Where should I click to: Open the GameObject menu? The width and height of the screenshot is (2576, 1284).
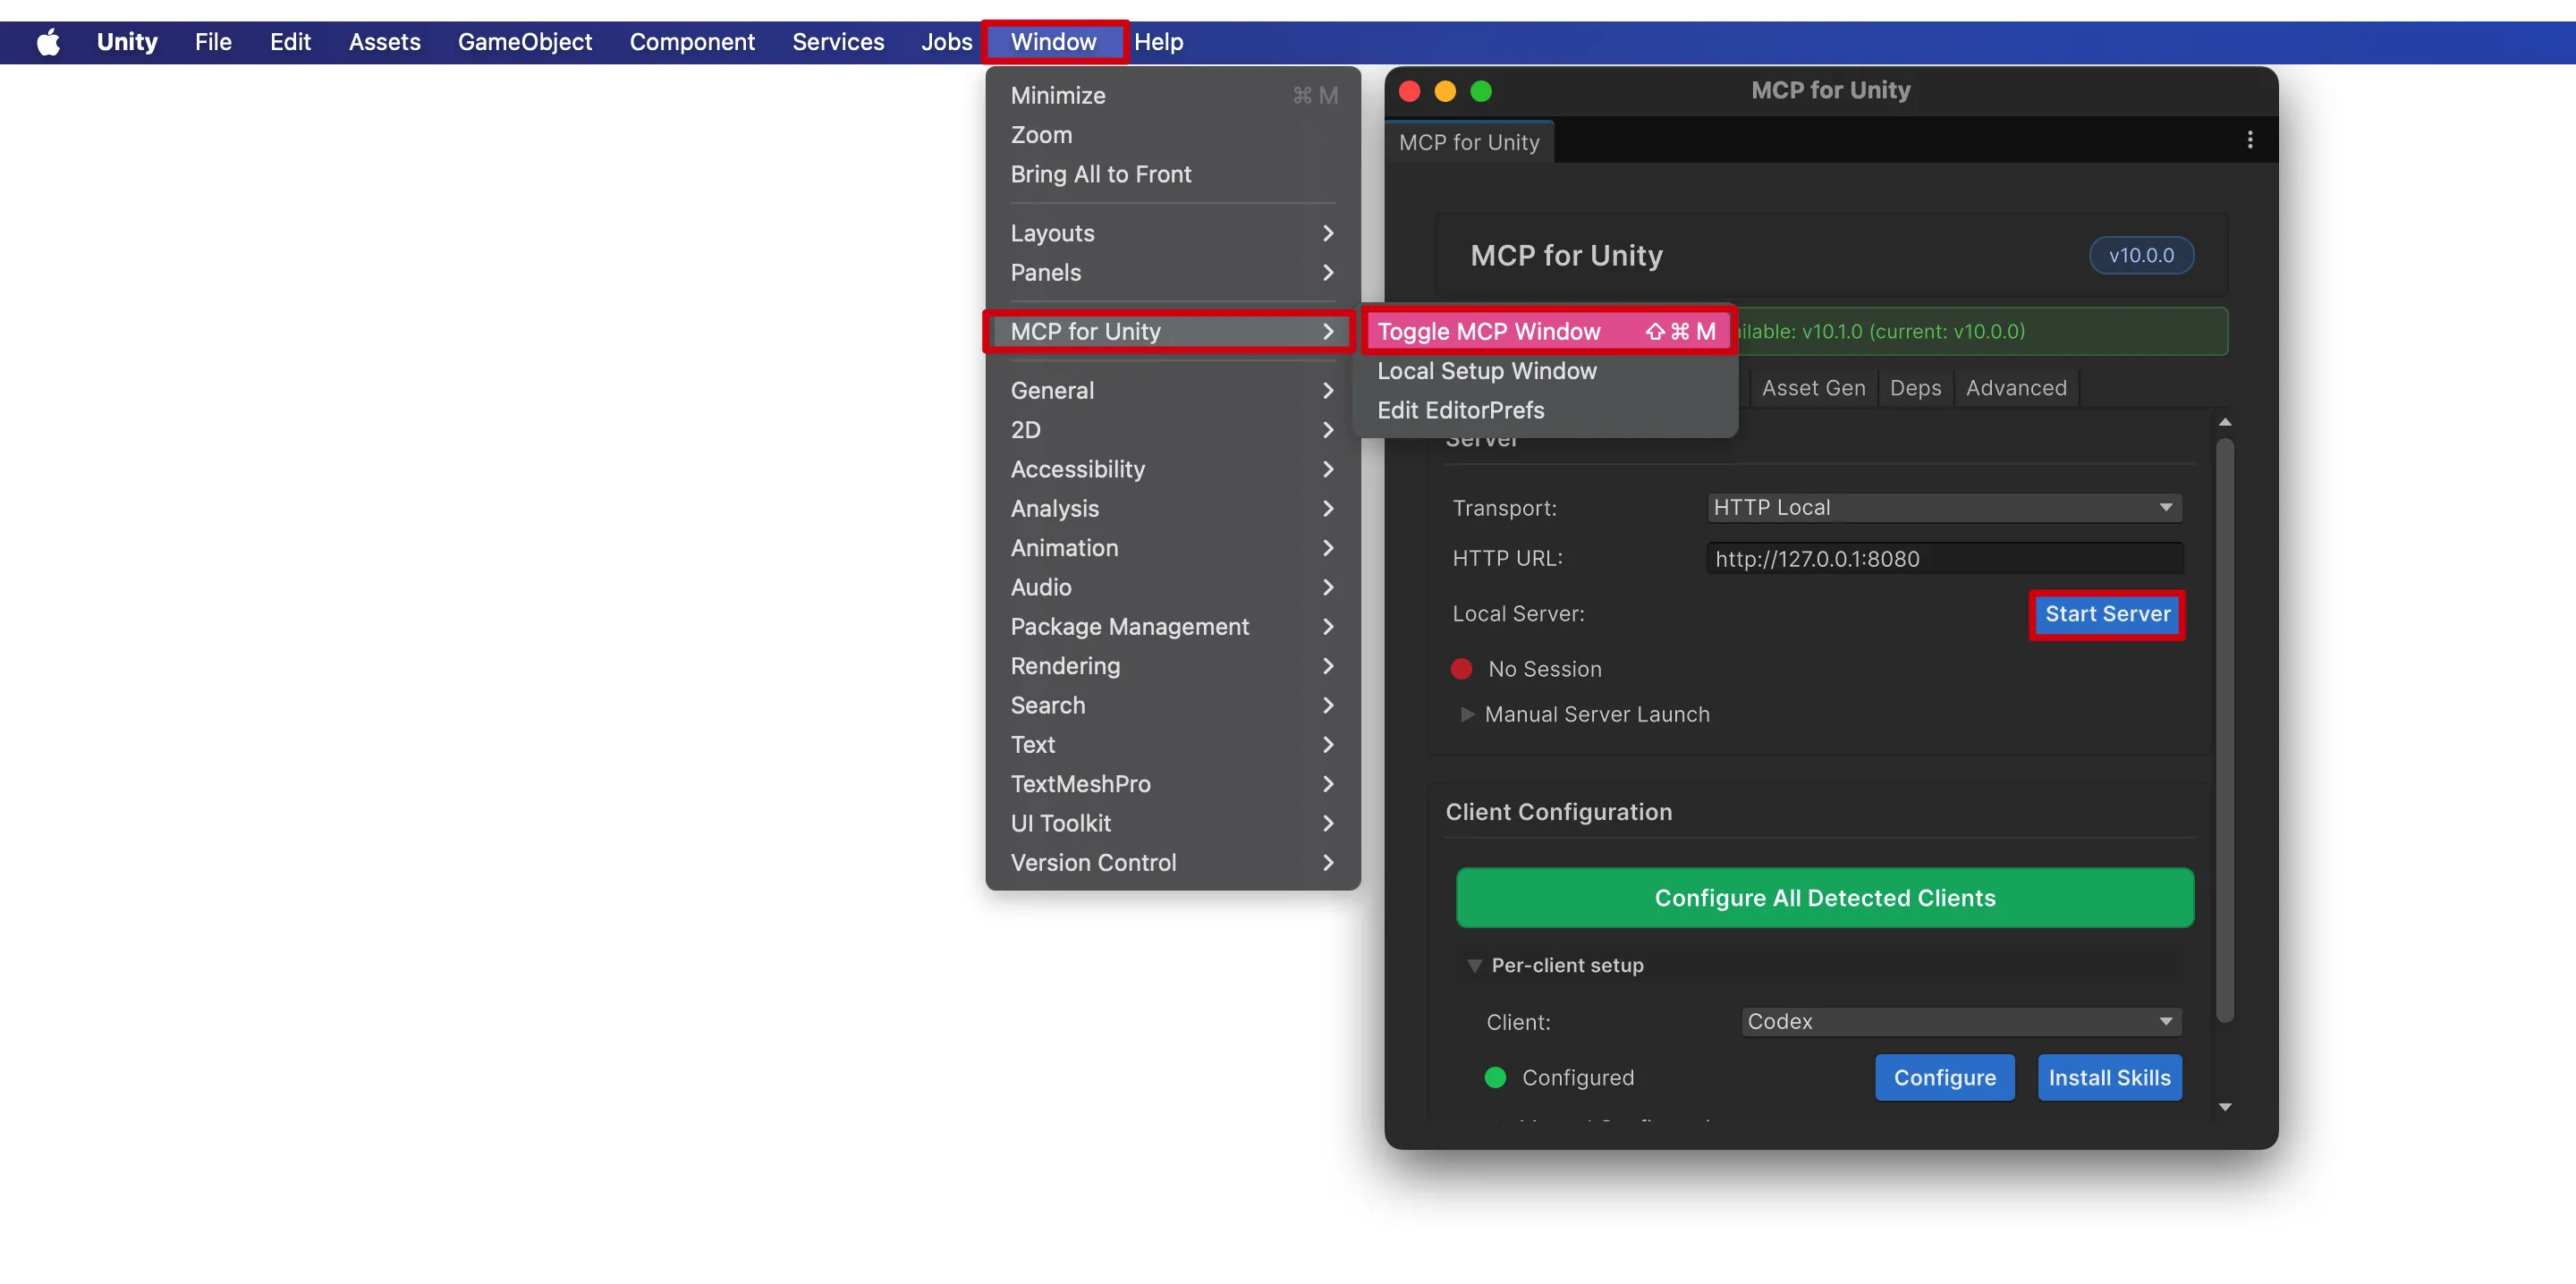(x=524, y=42)
